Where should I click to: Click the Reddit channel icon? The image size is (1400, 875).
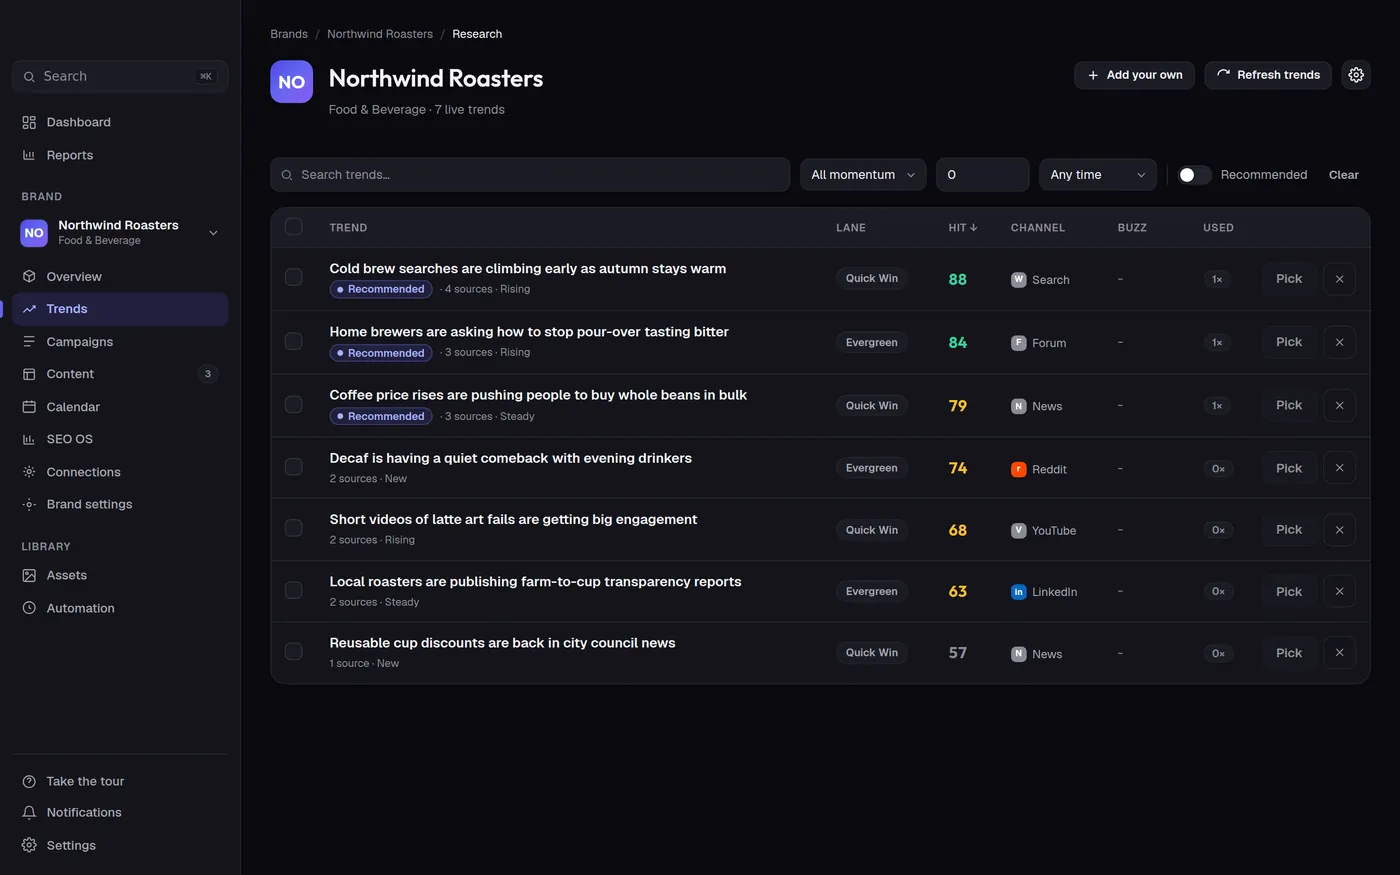[1018, 469]
